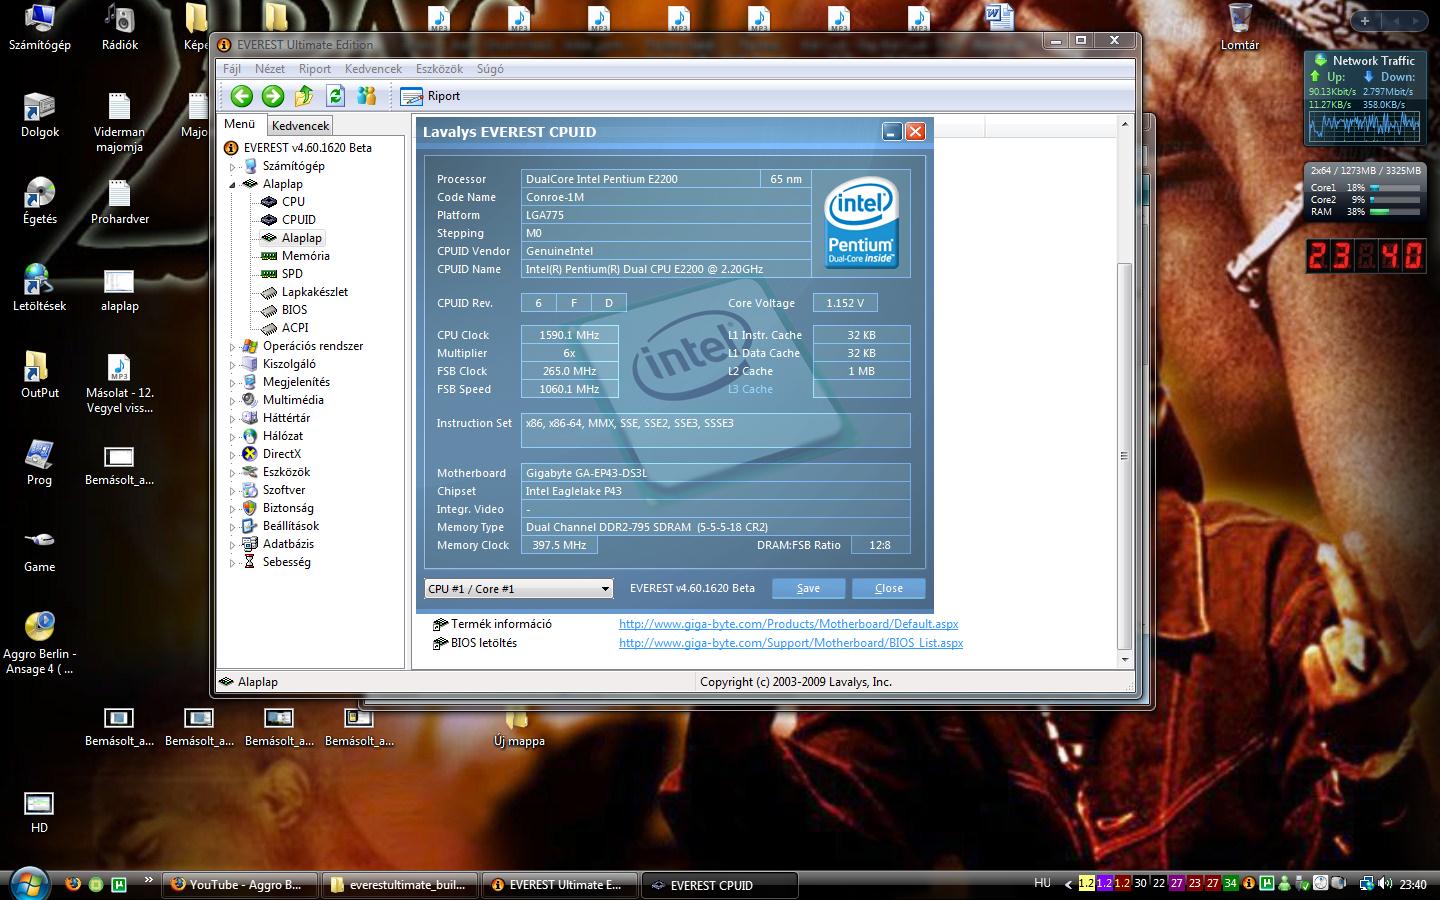
Task: Select the Sebesség benchmark tree item
Action: tap(286, 562)
